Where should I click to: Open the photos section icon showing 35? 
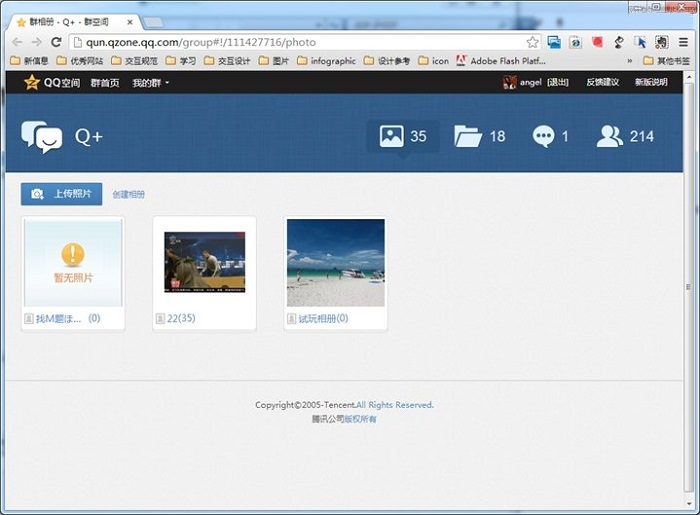391,136
